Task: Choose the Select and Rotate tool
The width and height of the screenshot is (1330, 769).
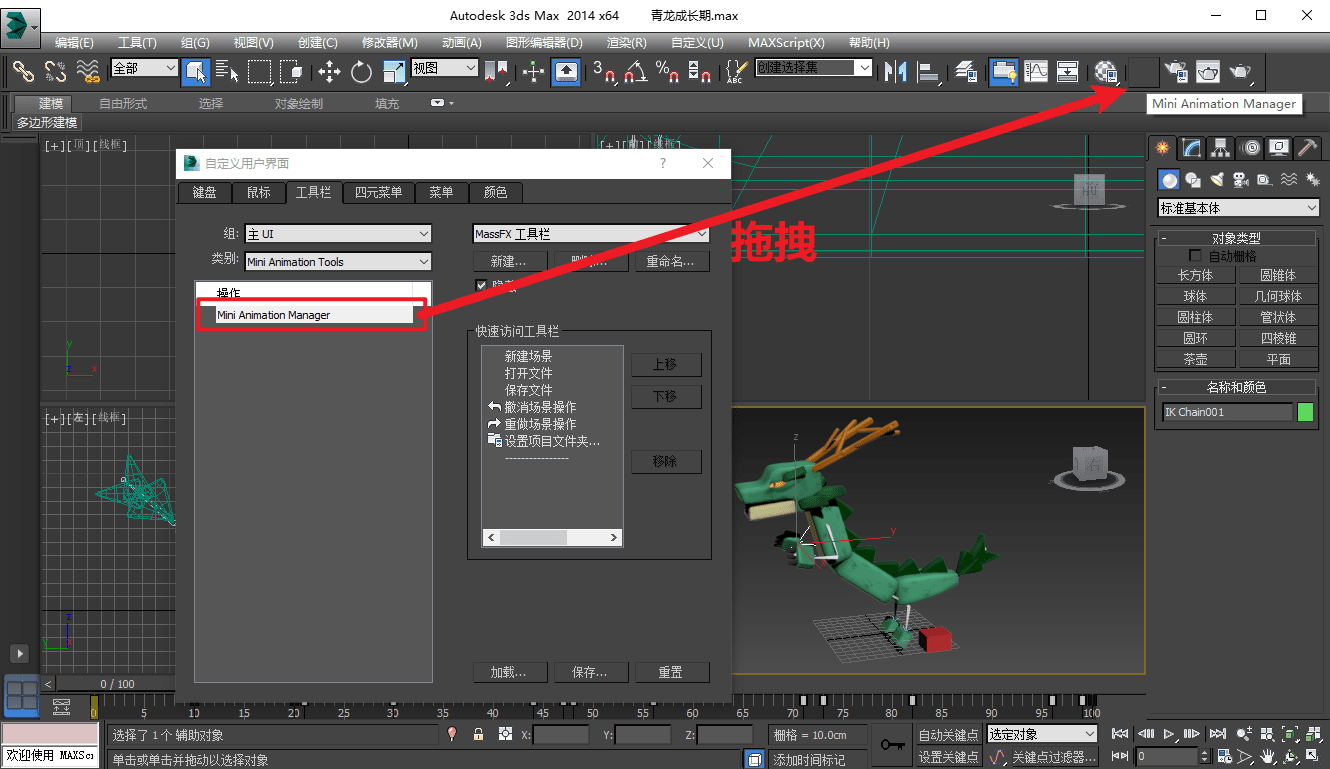Action: click(361, 71)
